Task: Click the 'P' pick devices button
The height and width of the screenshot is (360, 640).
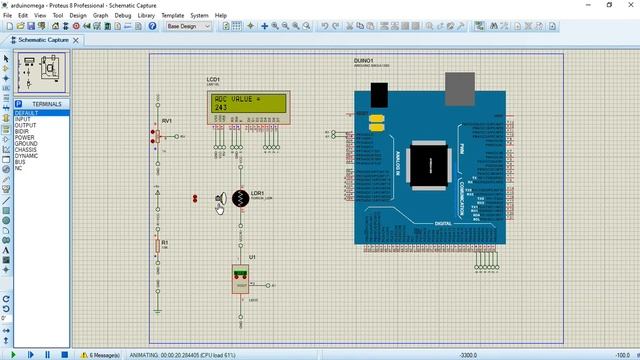Action: (x=18, y=104)
